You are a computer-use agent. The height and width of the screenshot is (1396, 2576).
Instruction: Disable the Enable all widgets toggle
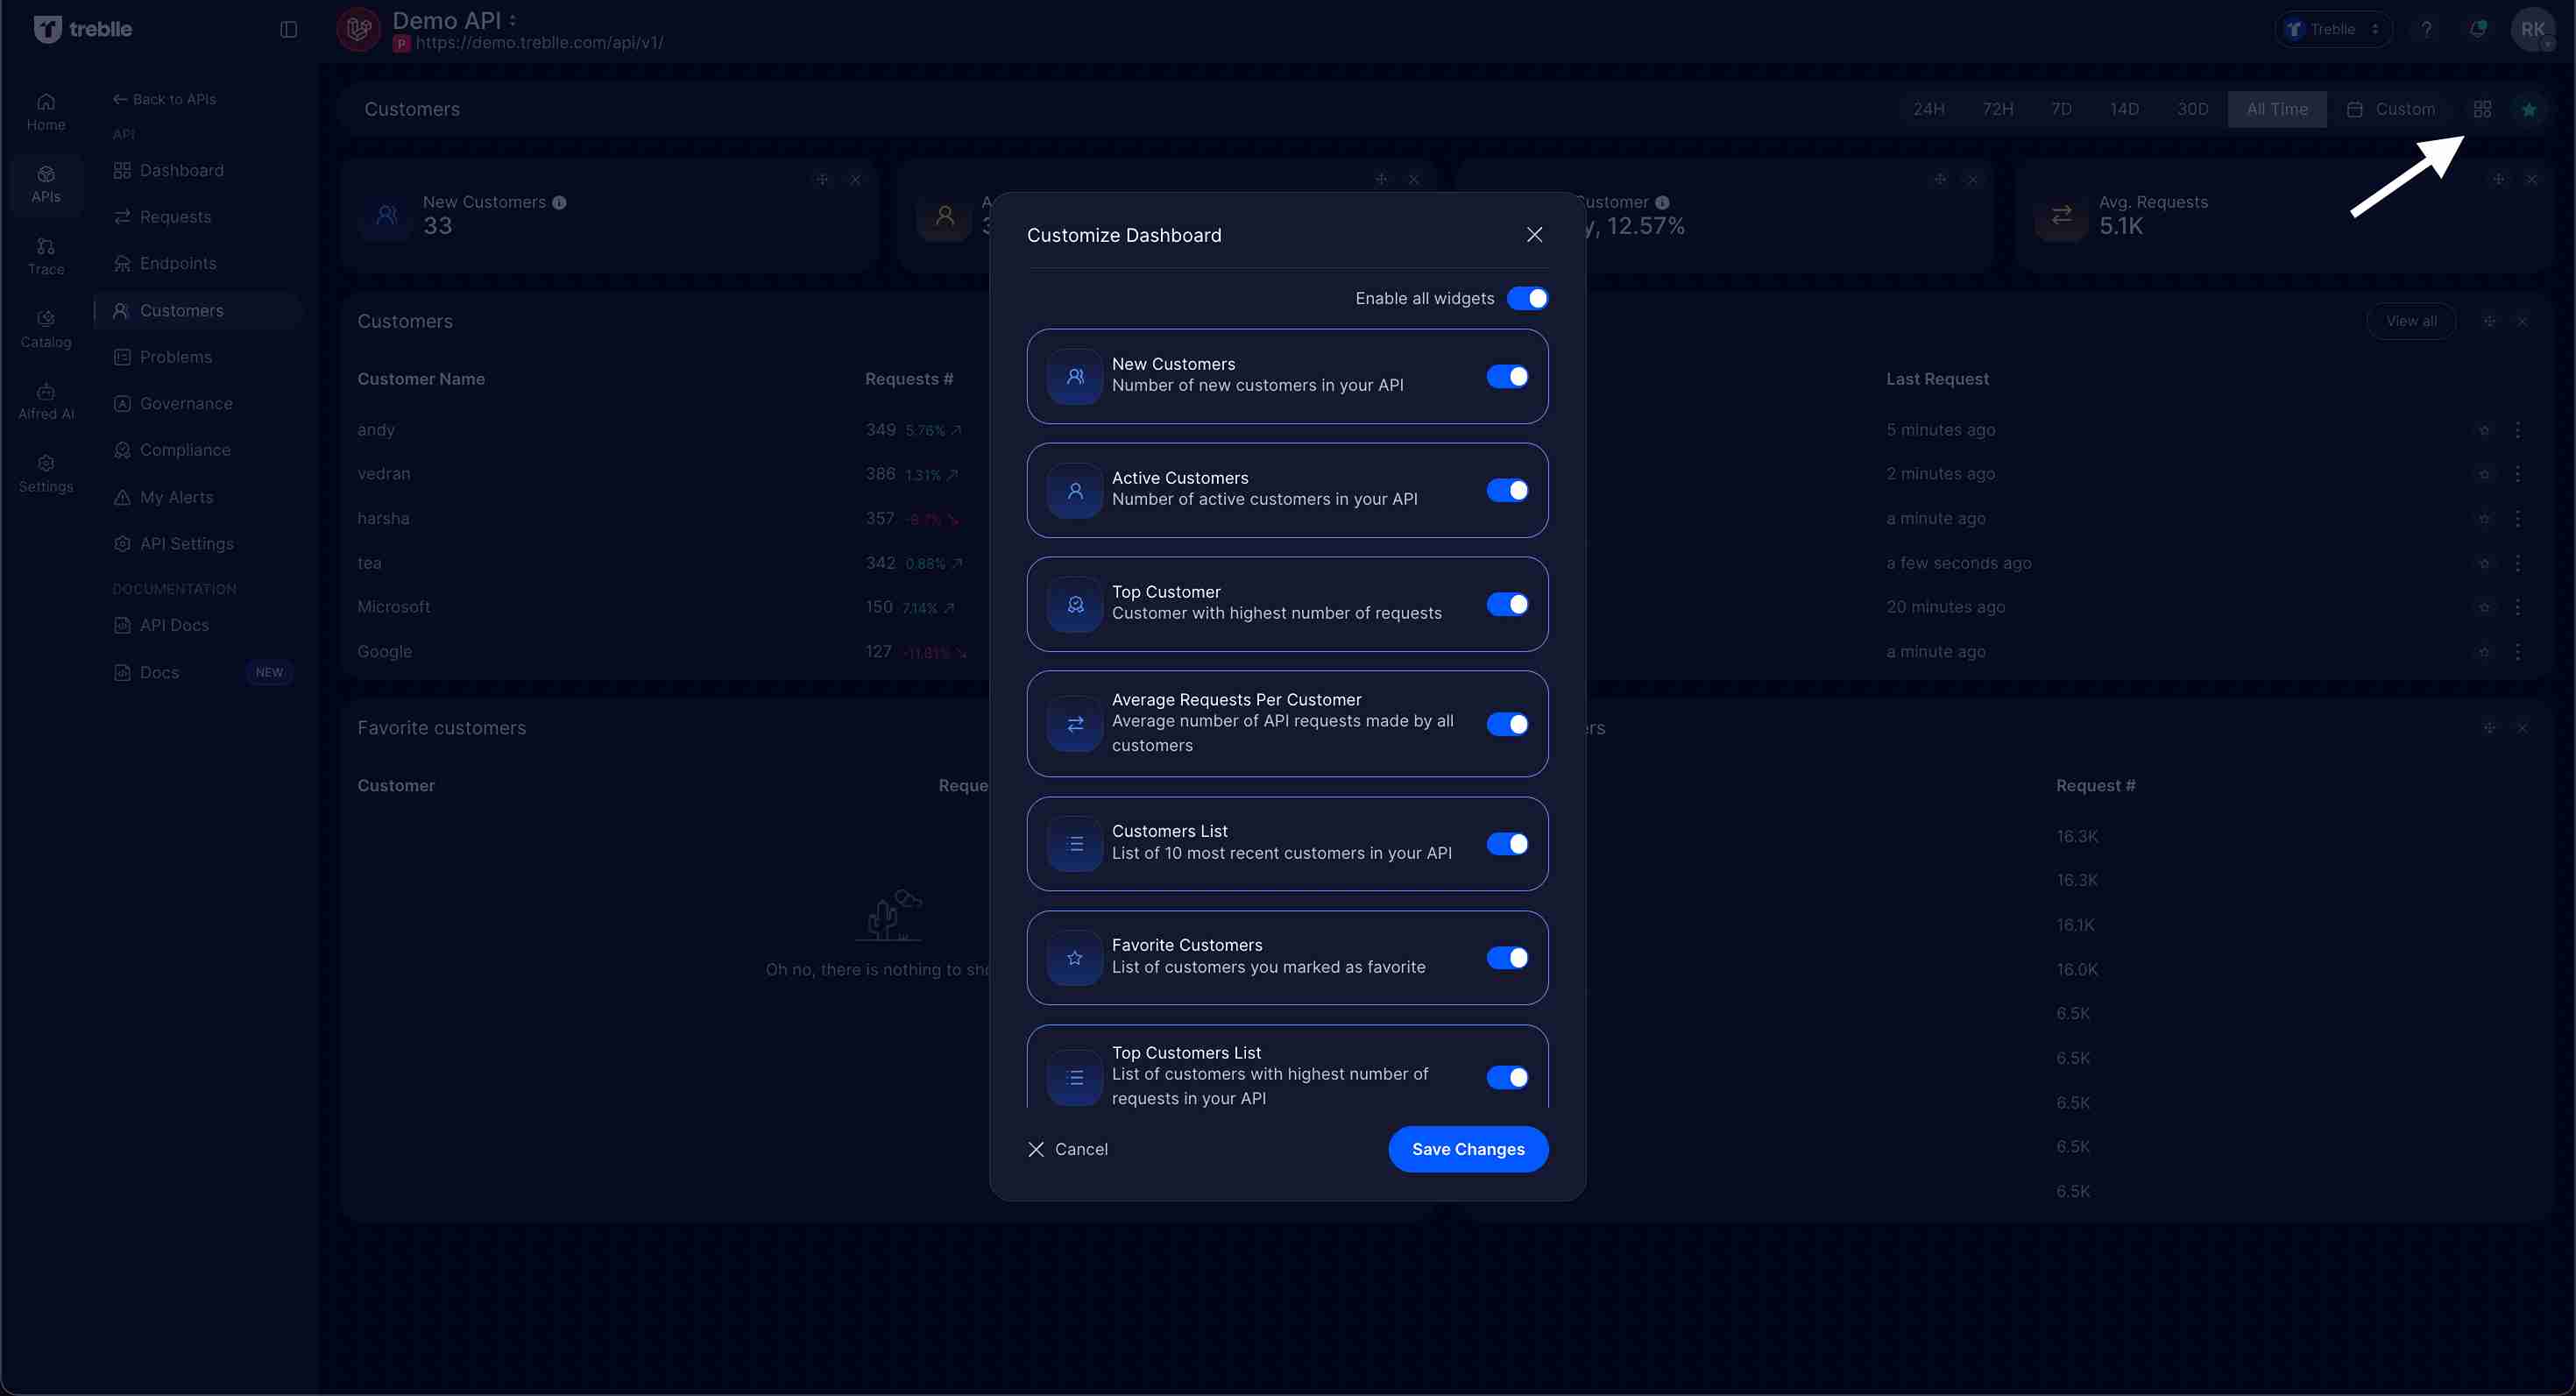click(1528, 298)
